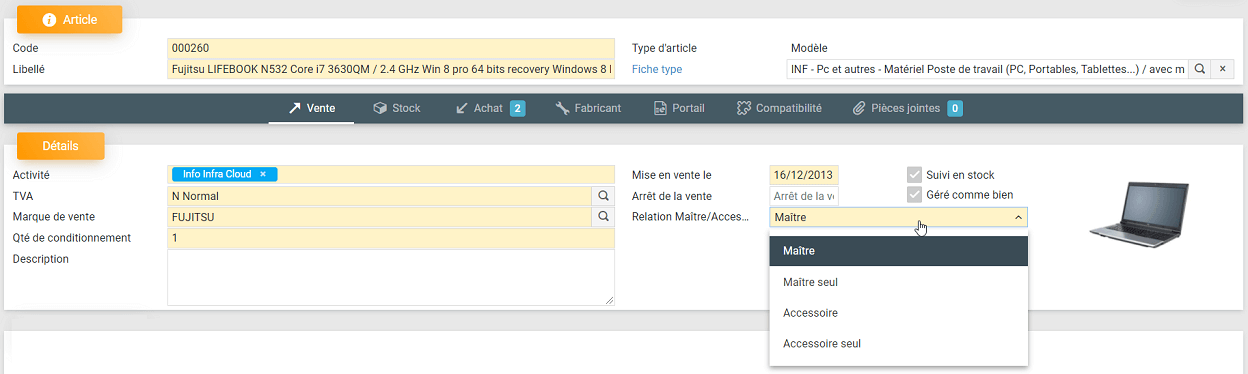Open the Portail tab
The image size is (1248, 374).
coord(679,108)
